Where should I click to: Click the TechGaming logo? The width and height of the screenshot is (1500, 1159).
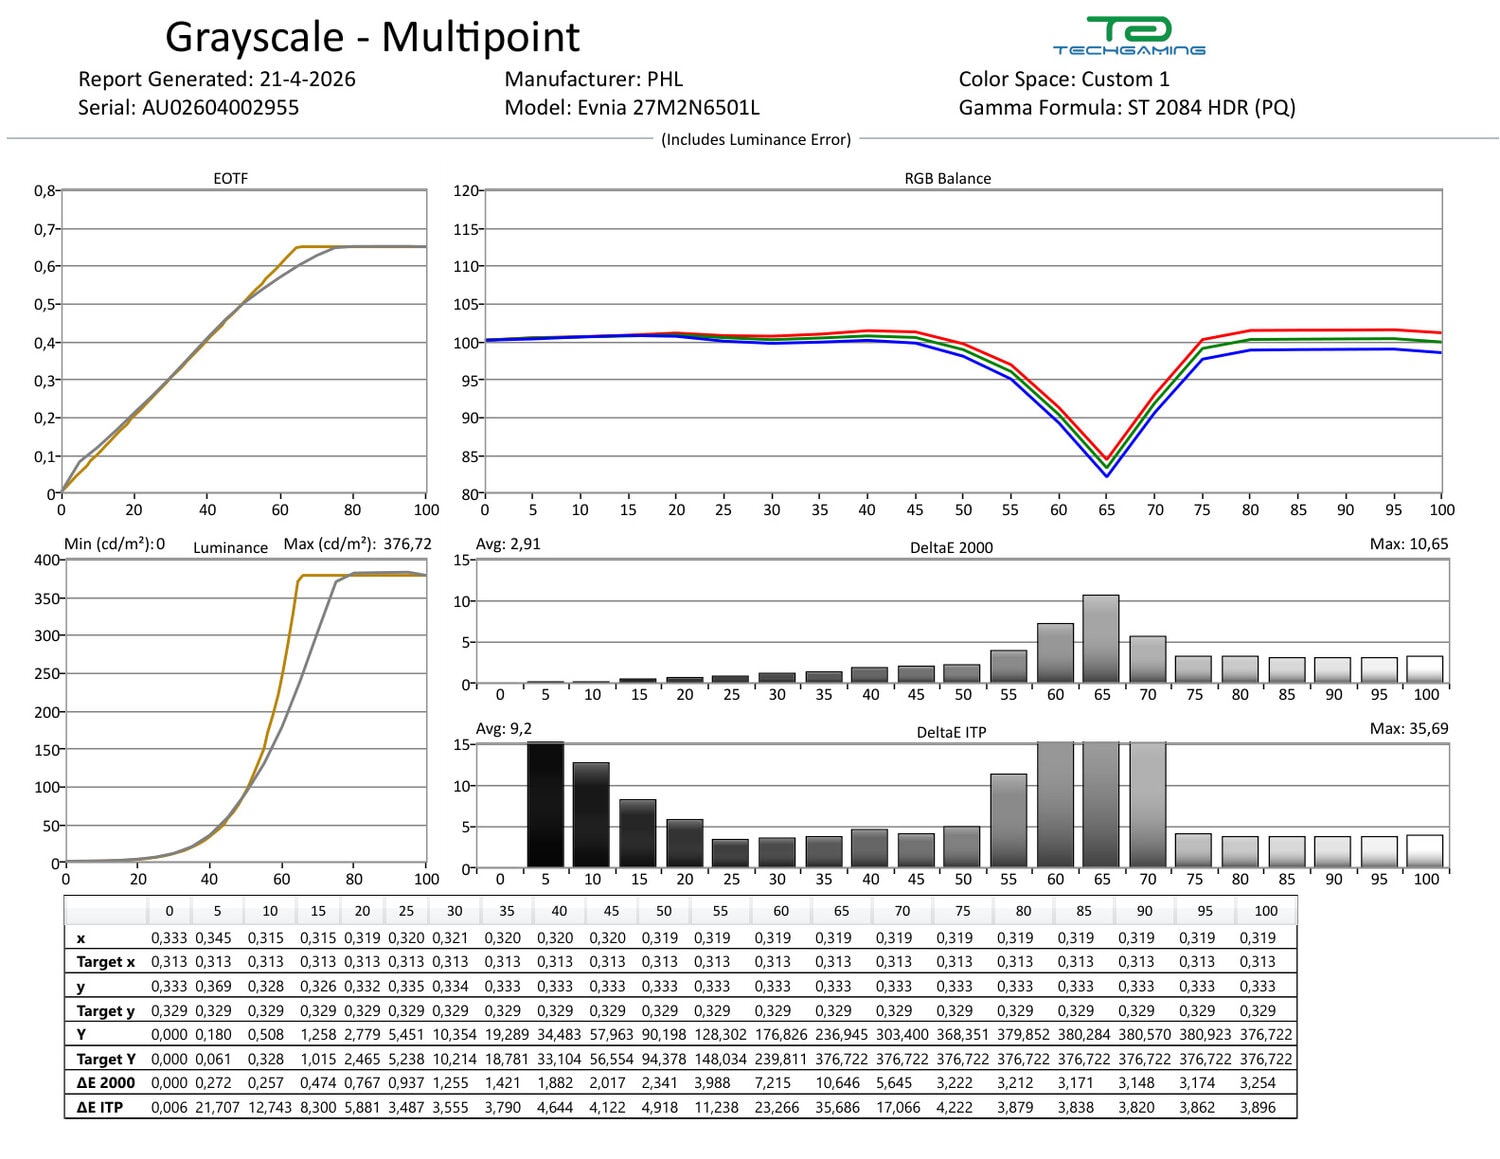point(1129,35)
